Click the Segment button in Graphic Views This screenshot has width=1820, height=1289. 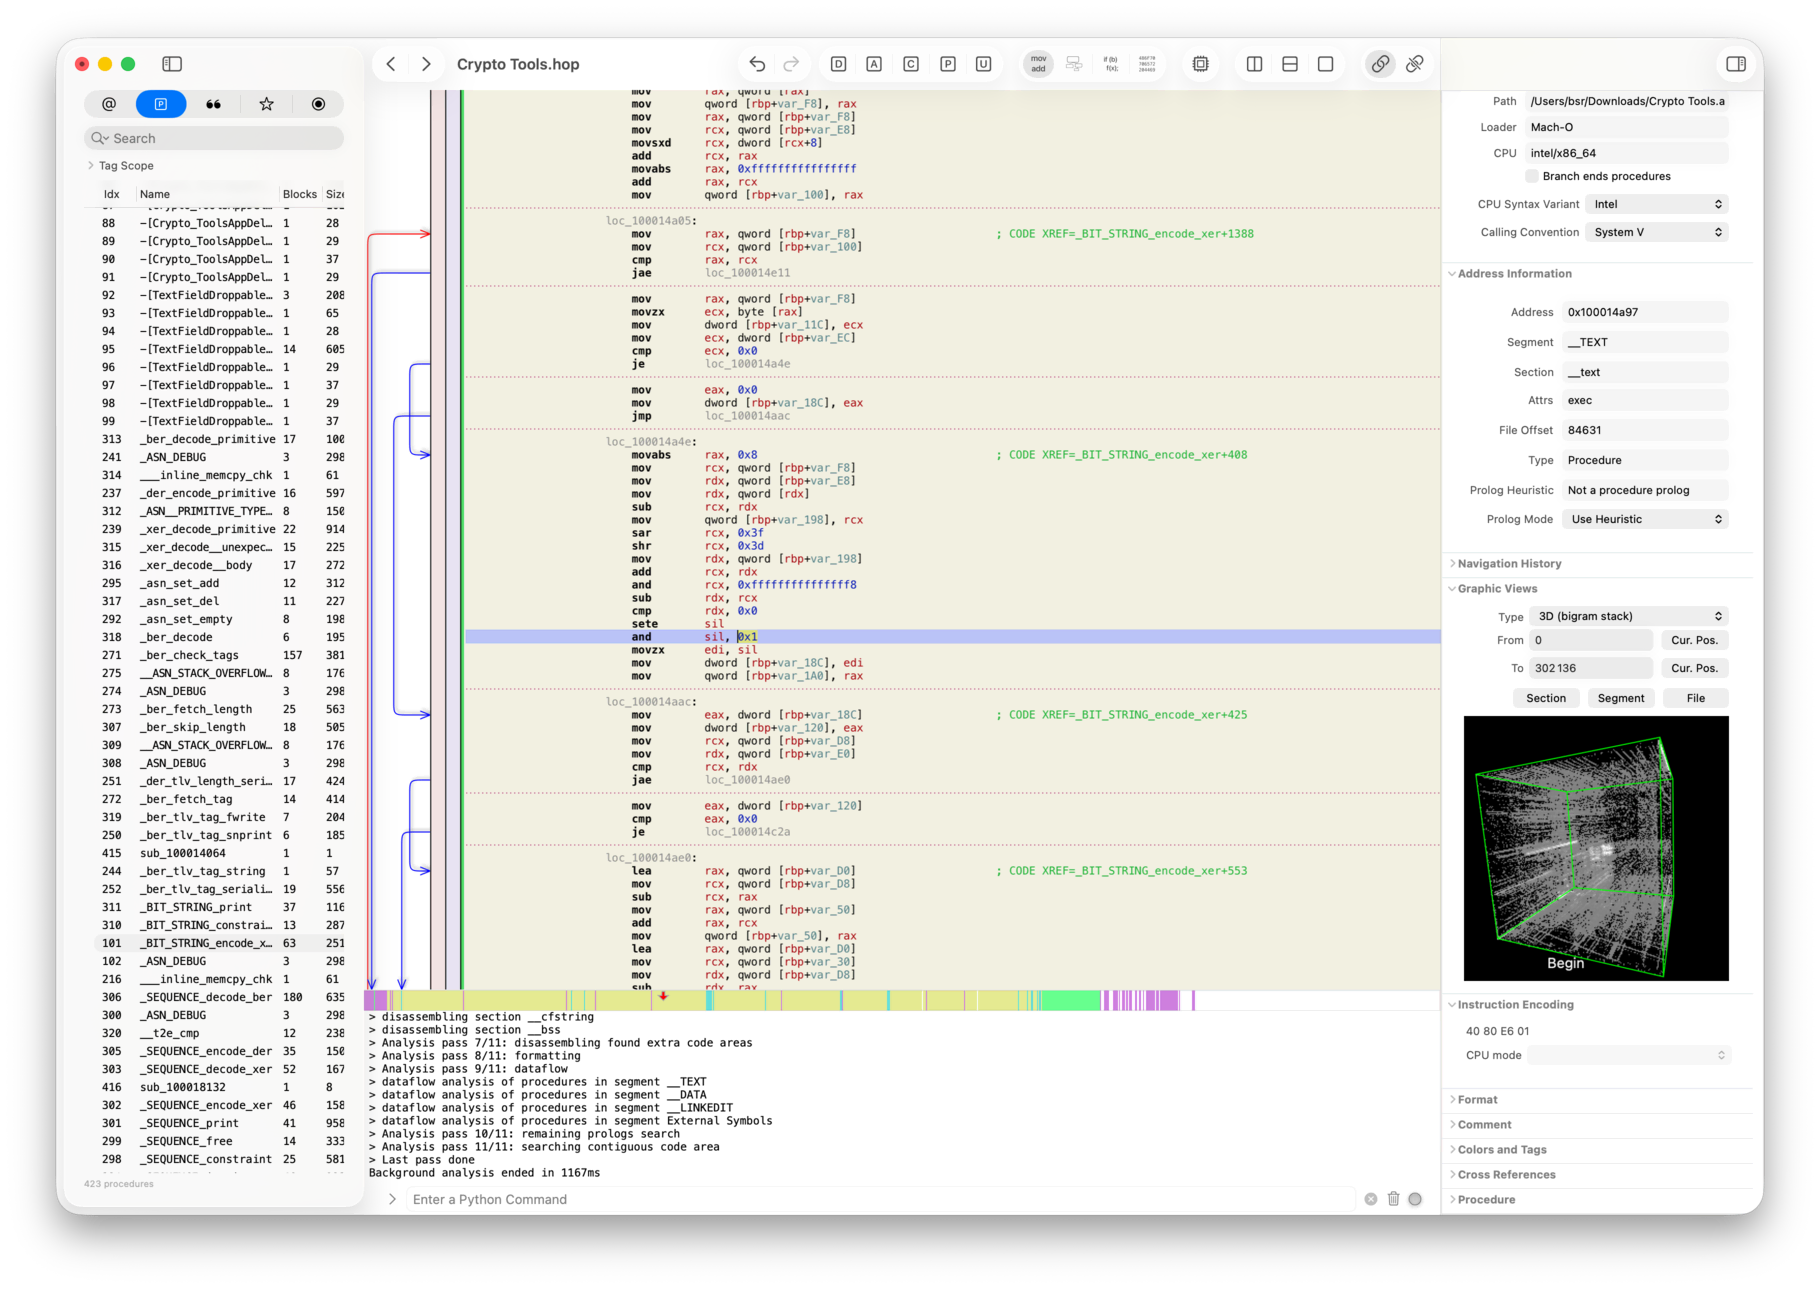coord(1620,698)
